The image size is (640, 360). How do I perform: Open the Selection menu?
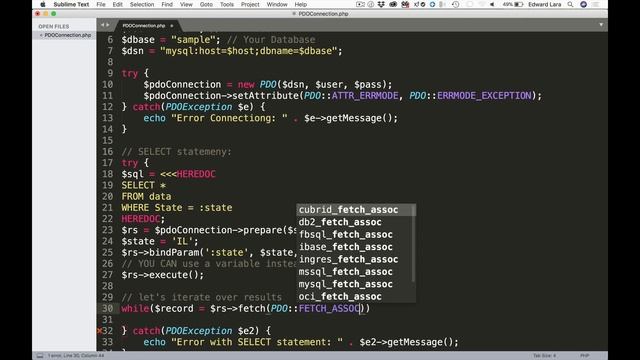point(142,4)
